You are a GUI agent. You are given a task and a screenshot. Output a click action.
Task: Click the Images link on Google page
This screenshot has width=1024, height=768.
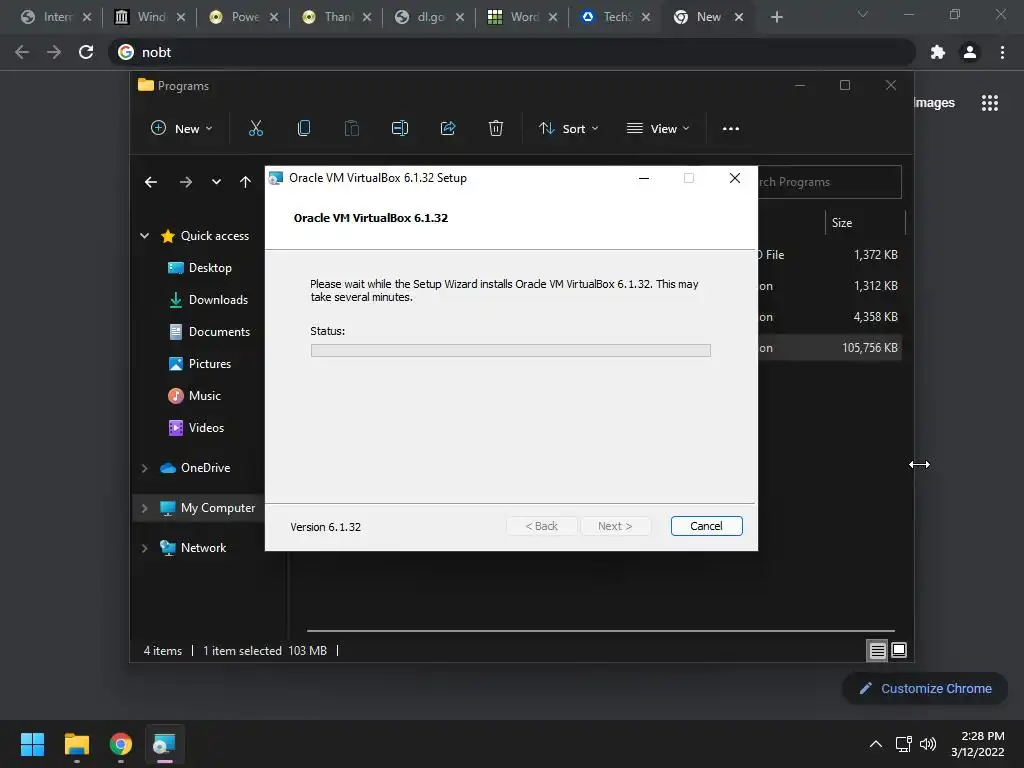(x=935, y=103)
